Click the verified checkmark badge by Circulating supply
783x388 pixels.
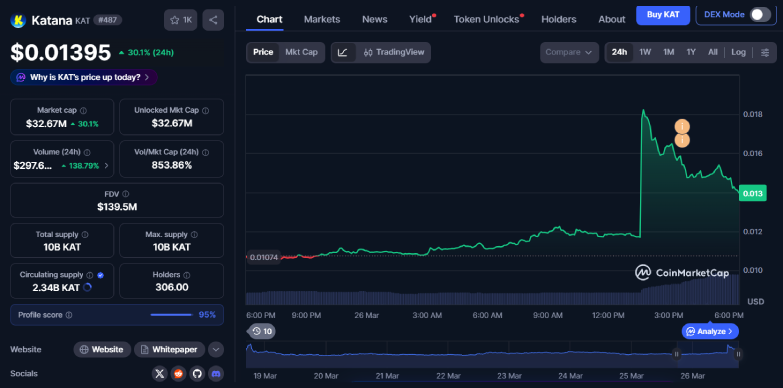(x=100, y=275)
